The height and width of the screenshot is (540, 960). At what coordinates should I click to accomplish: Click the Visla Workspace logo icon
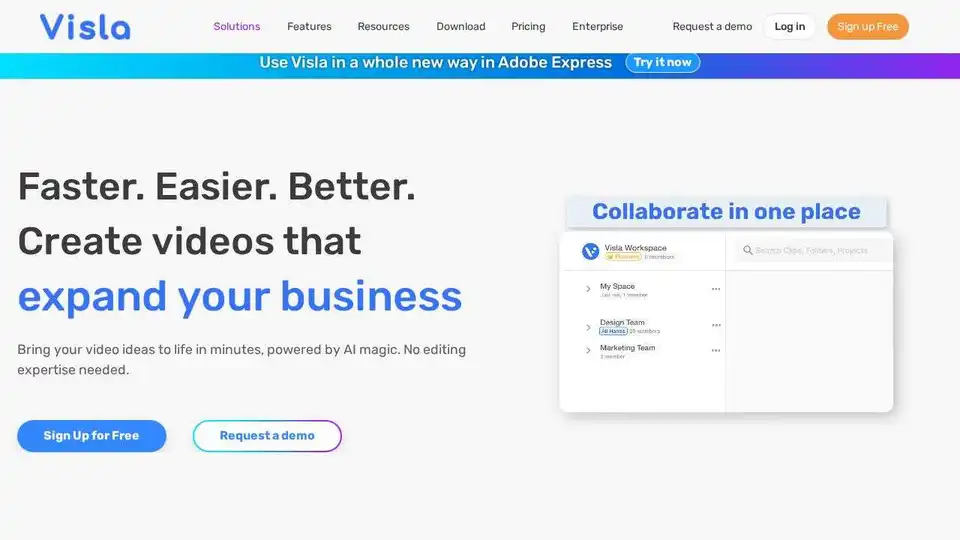(590, 251)
